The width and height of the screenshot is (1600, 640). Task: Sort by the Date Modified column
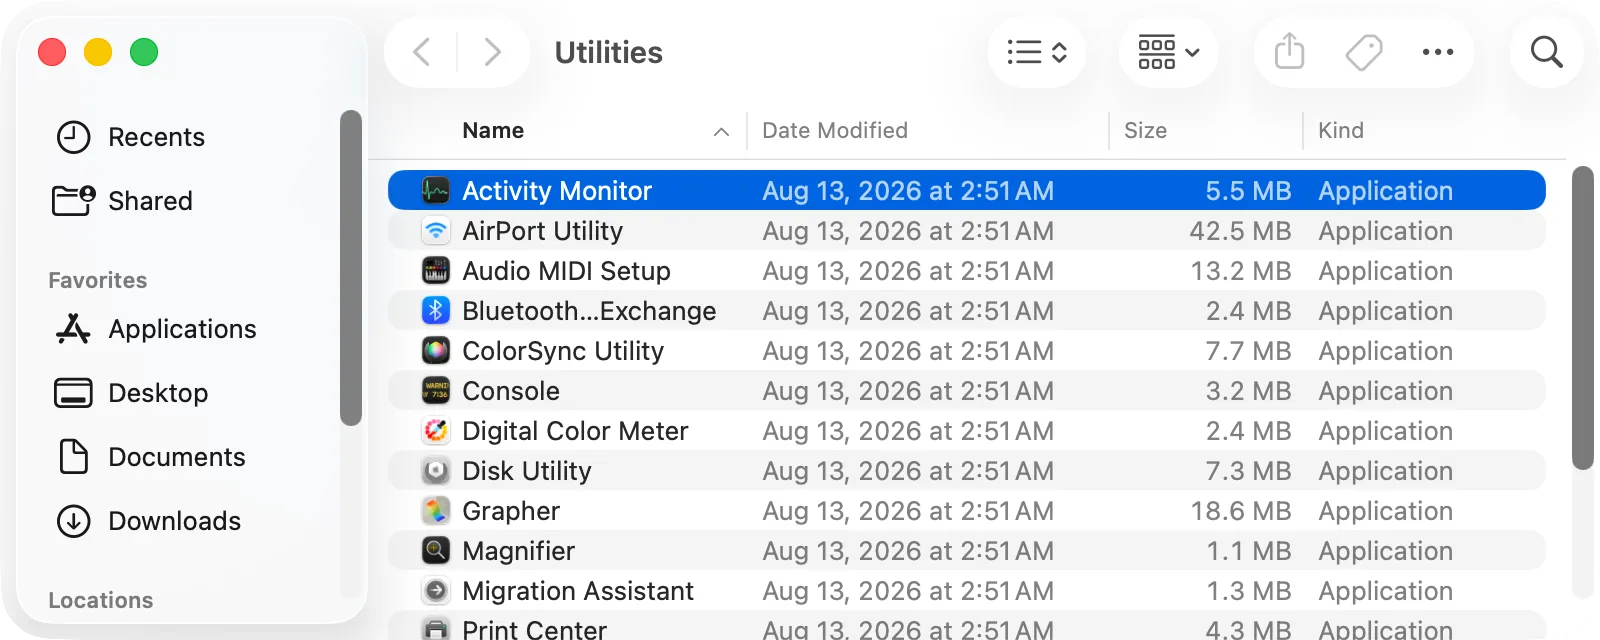coord(835,131)
